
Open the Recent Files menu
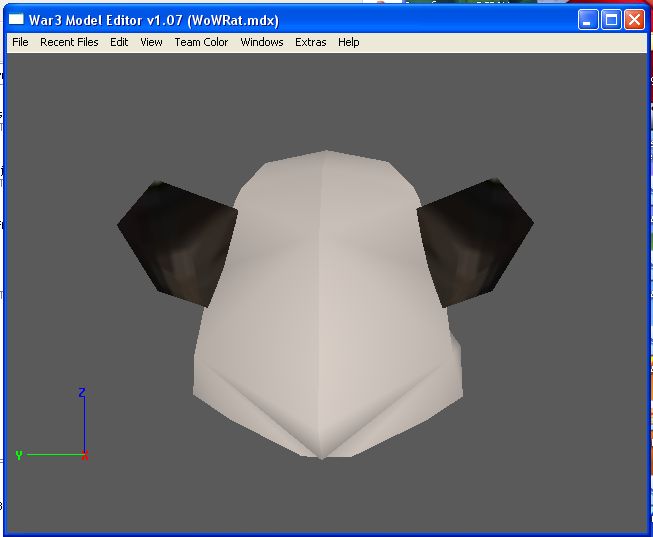pyautogui.click(x=69, y=42)
